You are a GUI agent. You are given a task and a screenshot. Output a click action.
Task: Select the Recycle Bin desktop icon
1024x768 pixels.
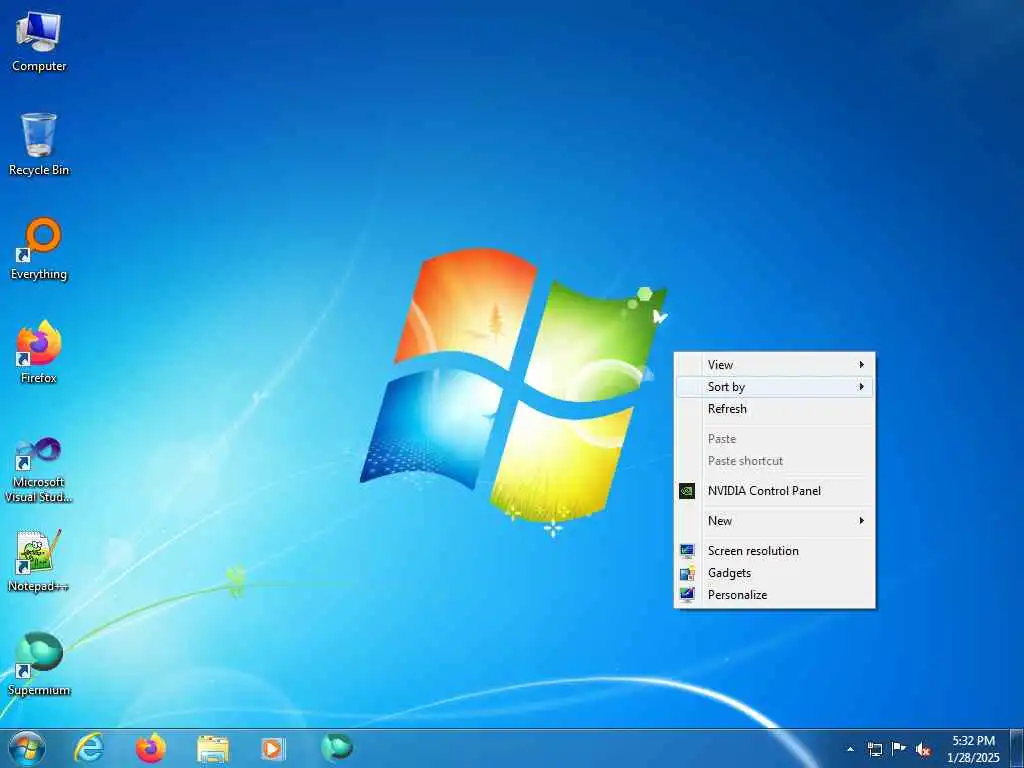39,144
